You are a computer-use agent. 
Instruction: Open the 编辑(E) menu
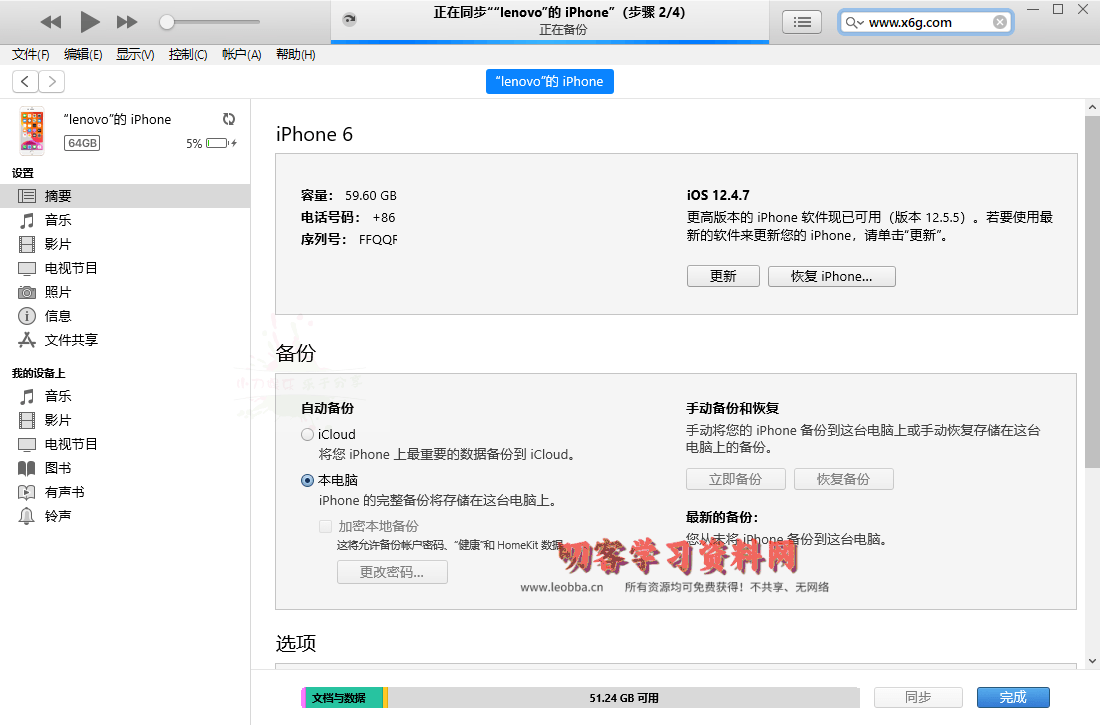tap(83, 55)
